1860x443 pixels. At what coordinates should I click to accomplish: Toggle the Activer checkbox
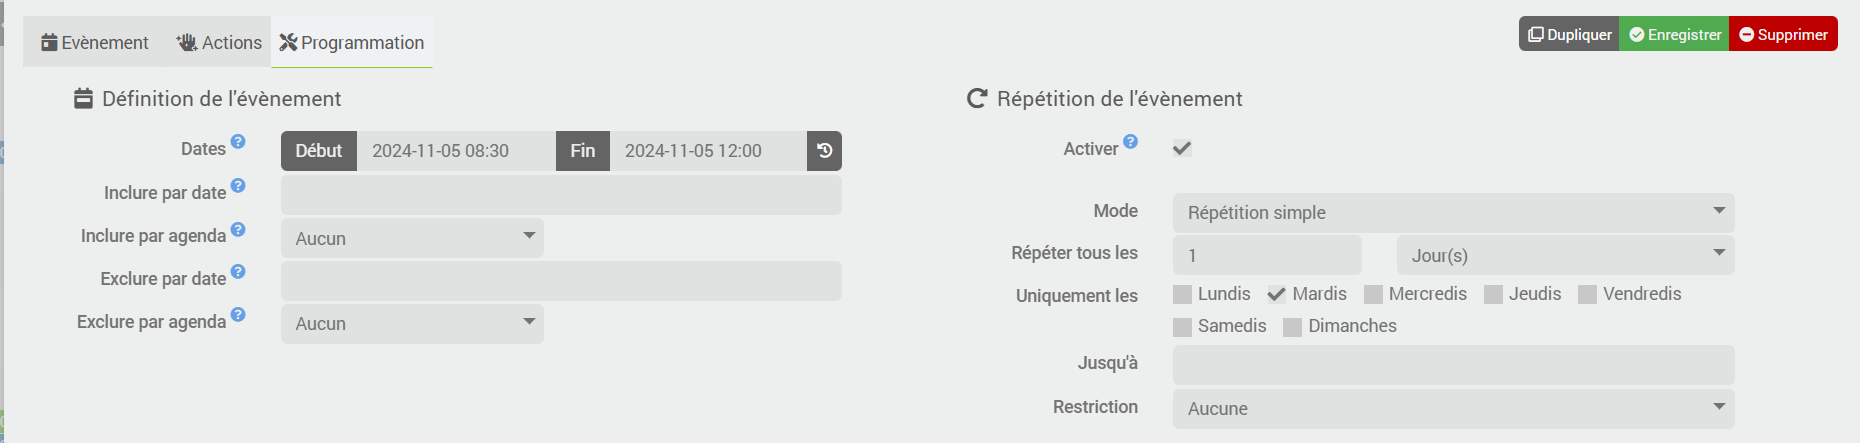1182,148
